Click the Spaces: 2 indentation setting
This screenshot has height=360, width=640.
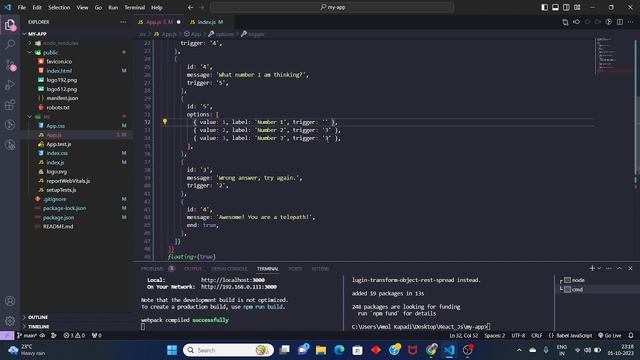[495, 336]
